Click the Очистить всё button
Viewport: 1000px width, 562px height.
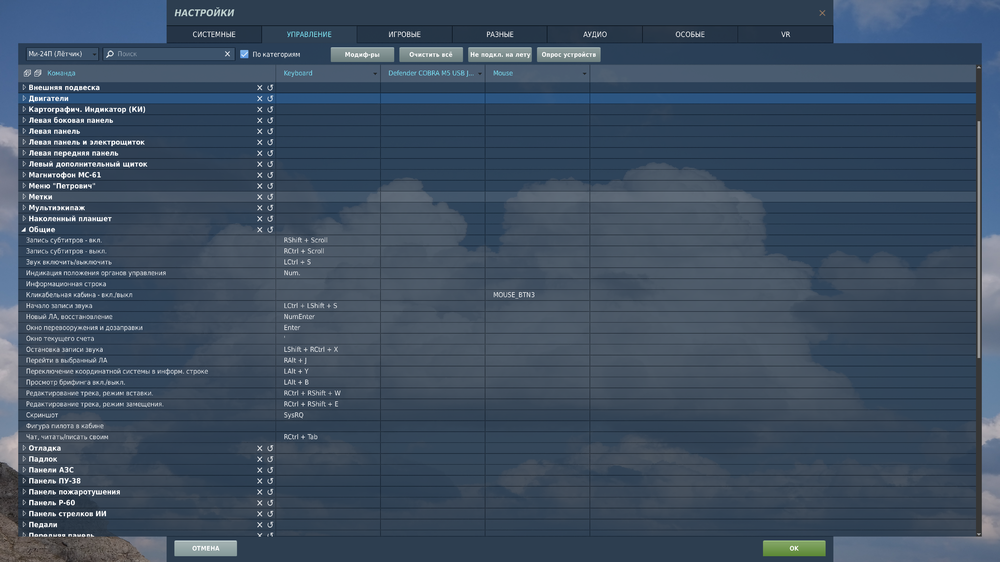pos(431,55)
